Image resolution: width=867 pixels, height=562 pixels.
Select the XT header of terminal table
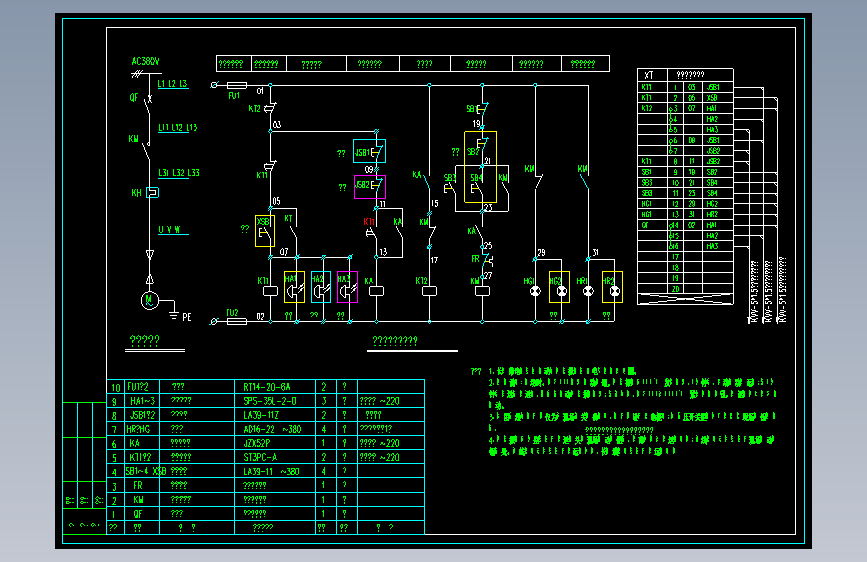(652, 75)
